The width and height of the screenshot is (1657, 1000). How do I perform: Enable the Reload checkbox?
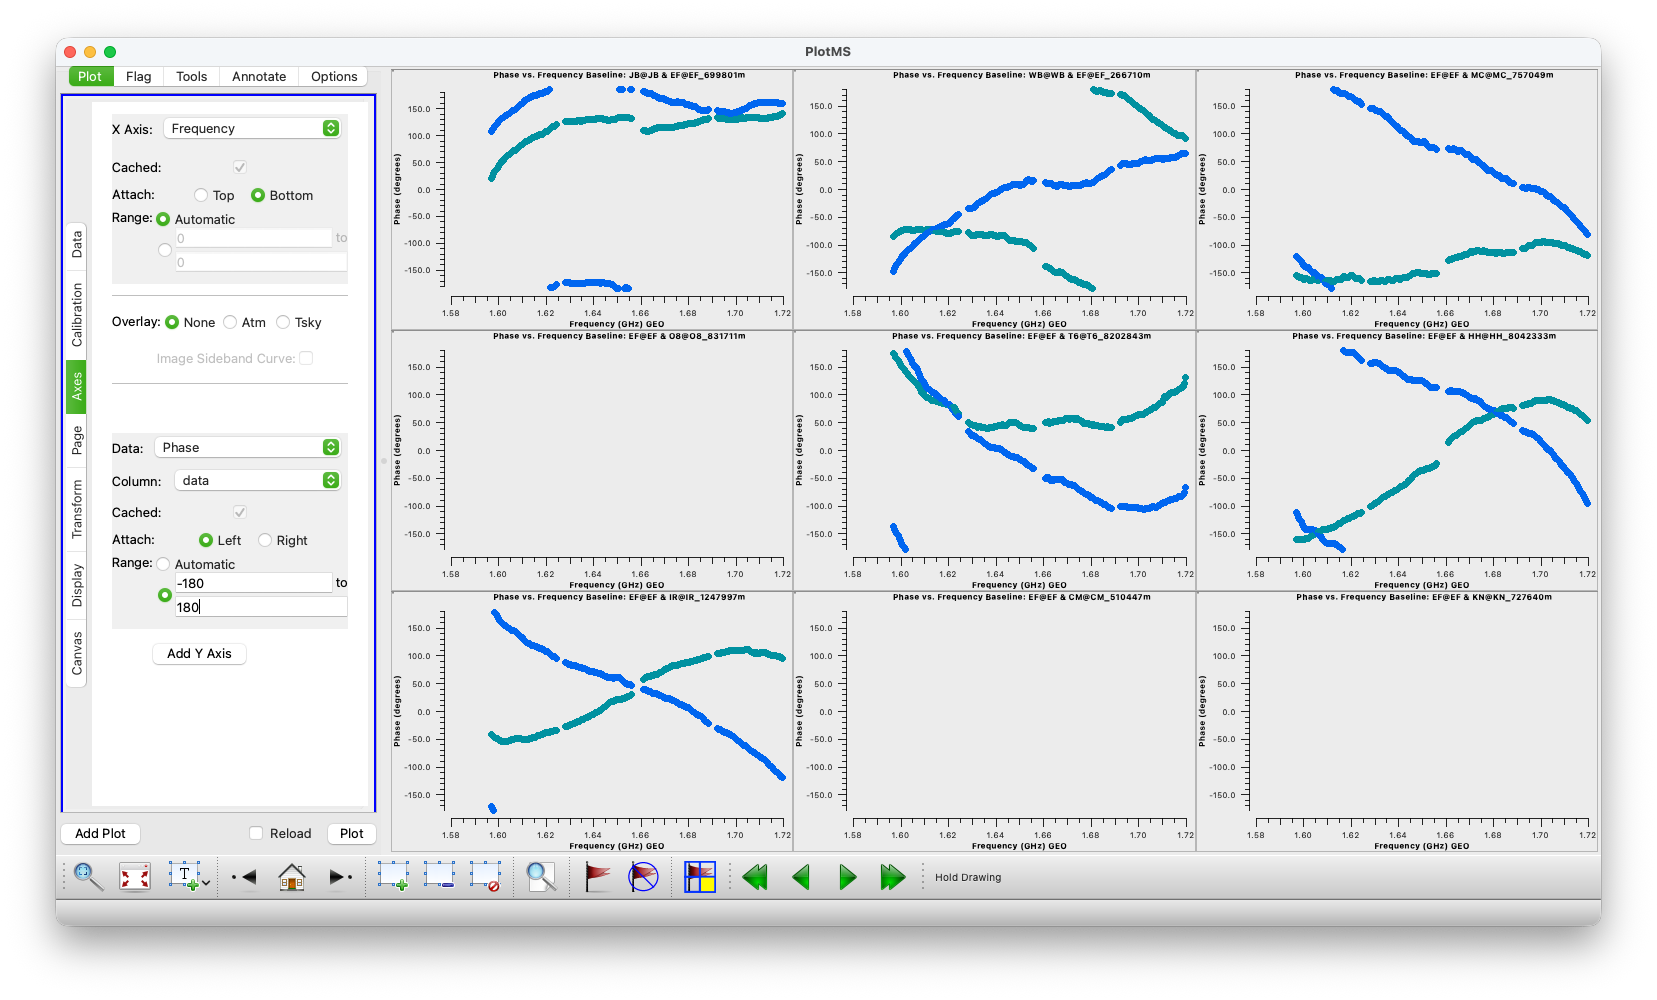(256, 833)
